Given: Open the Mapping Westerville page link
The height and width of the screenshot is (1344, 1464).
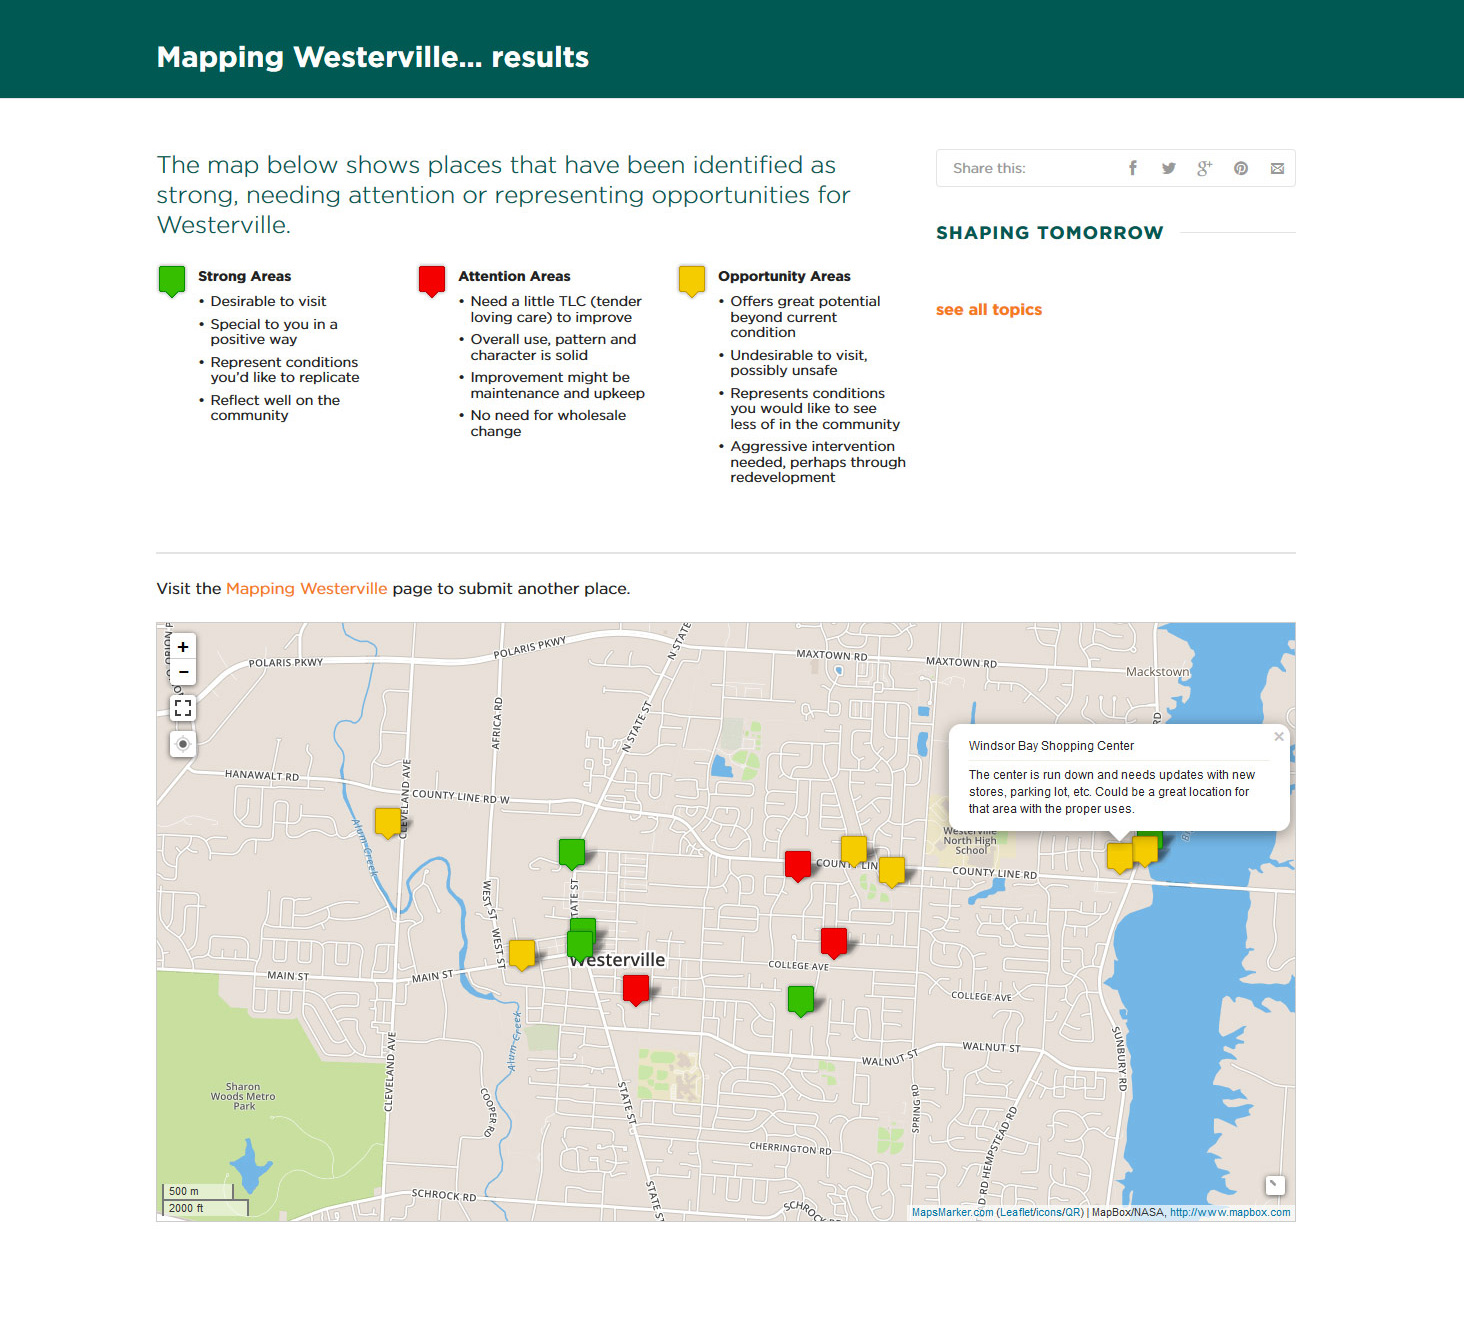Looking at the screenshot, I should click(x=306, y=589).
